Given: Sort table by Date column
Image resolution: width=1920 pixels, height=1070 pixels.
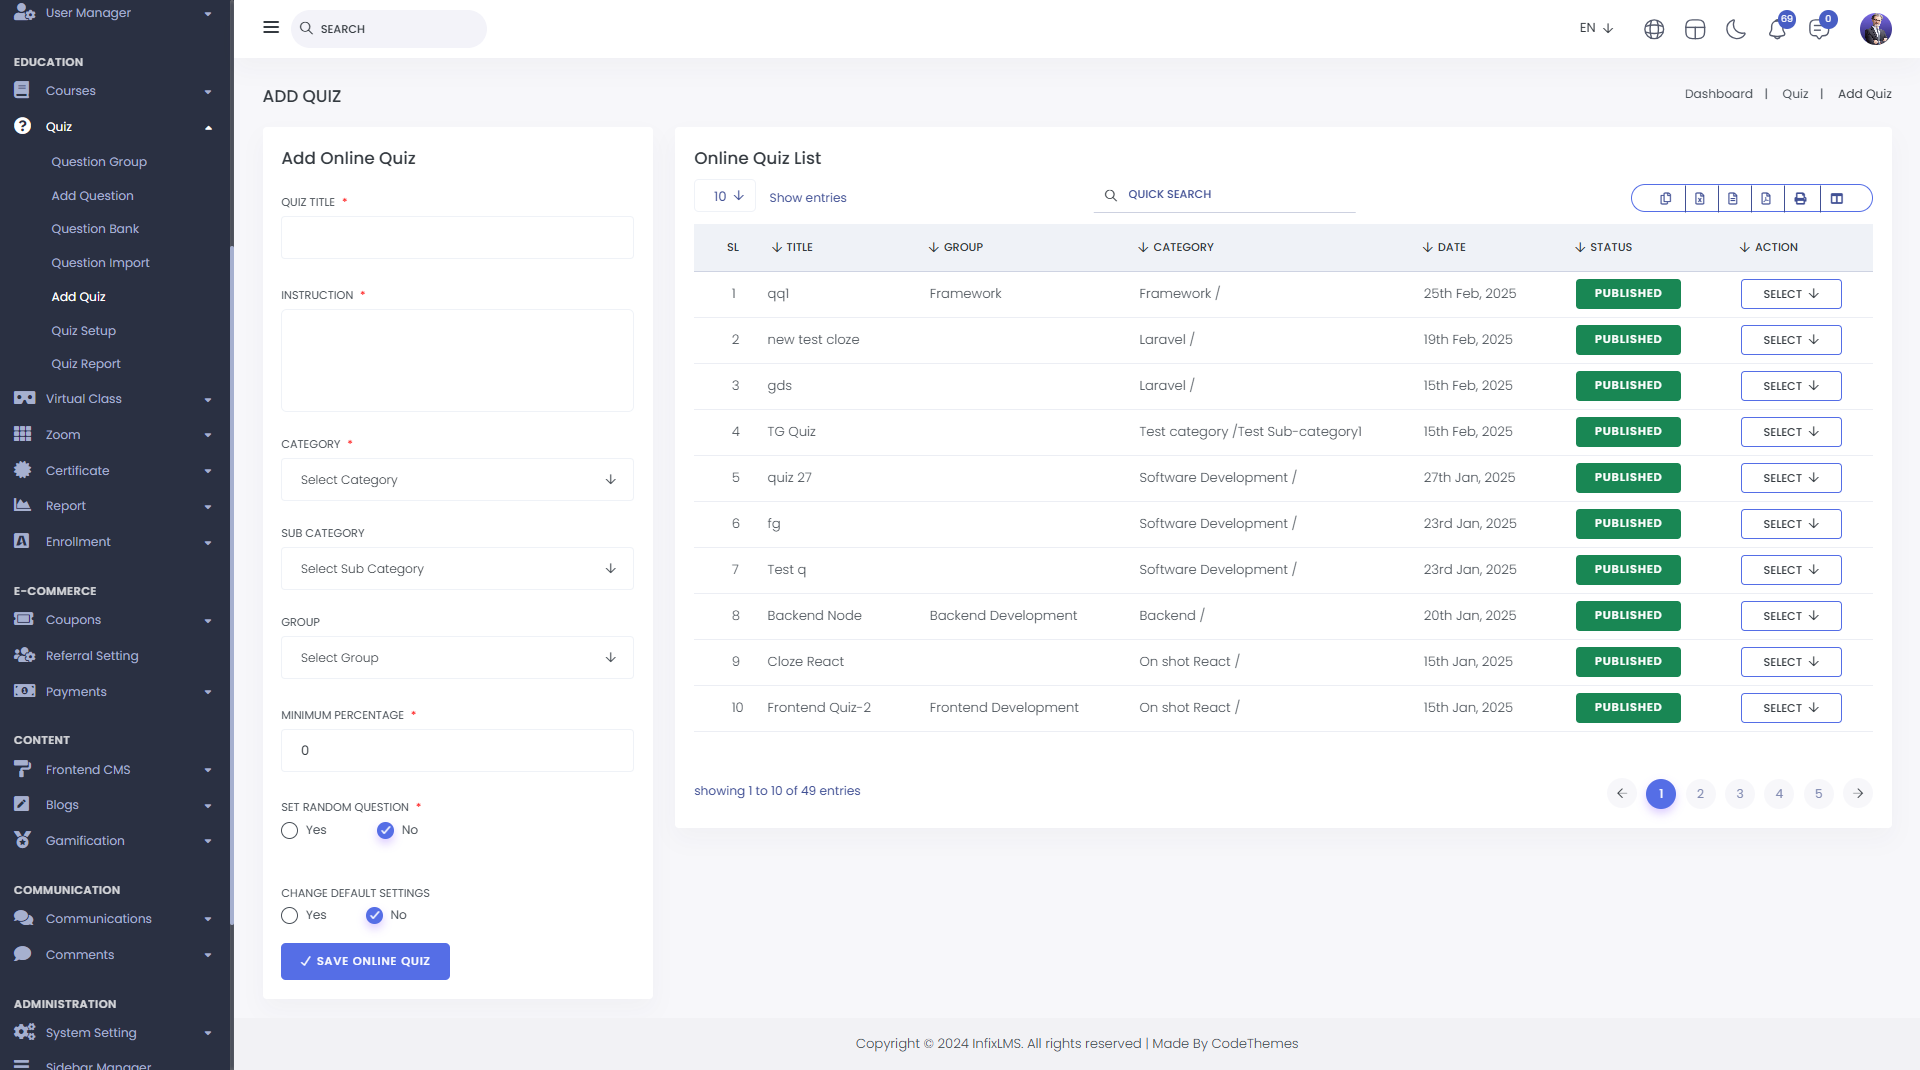Looking at the screenshot, I should [1444, 247].
